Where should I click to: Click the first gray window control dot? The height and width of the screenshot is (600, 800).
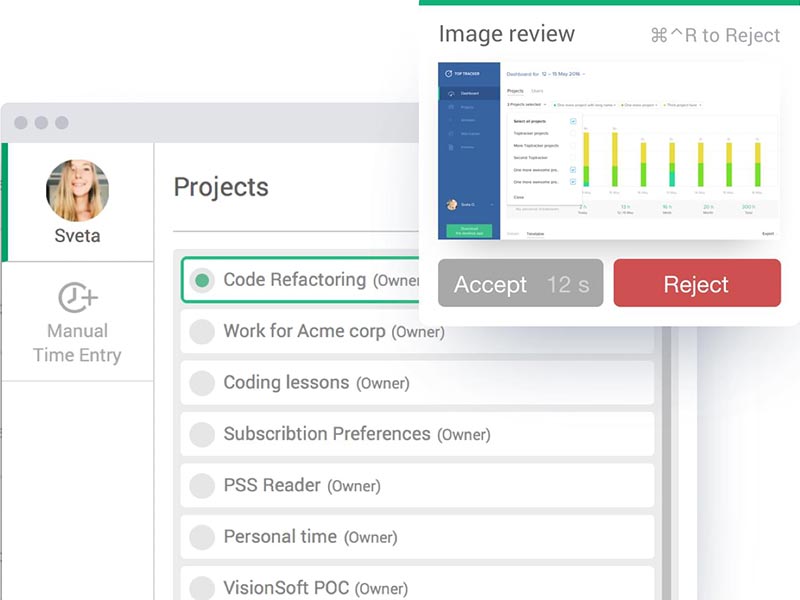coord(21,122)
